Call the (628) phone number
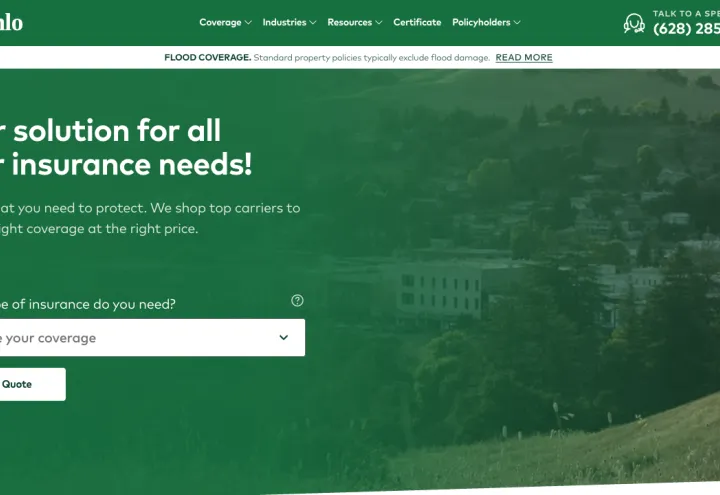Image resolution: width=720 pixels, height=495 pixels. [x=686, y=28]
